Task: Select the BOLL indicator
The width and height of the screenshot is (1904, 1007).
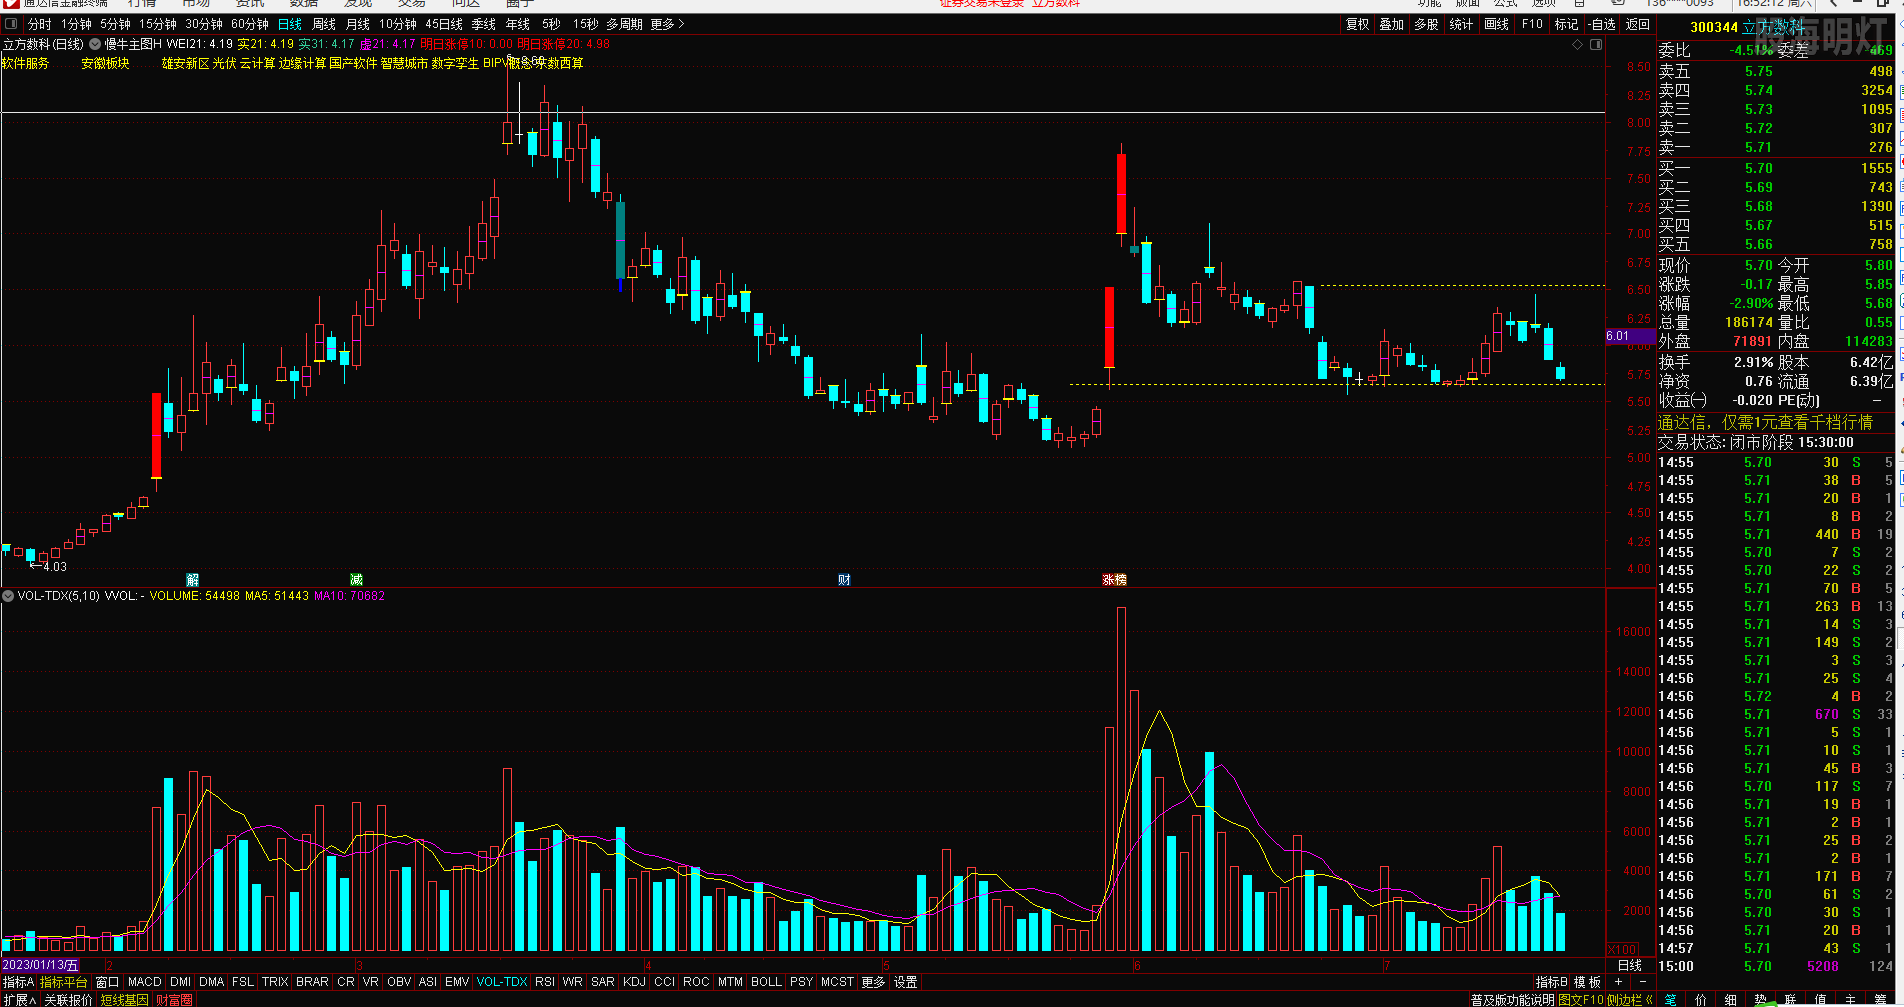Action: (766, 982)
